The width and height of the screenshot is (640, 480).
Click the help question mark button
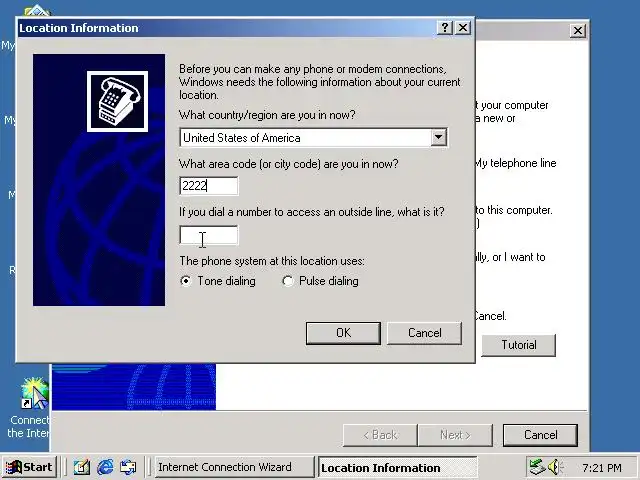(445, 28)
